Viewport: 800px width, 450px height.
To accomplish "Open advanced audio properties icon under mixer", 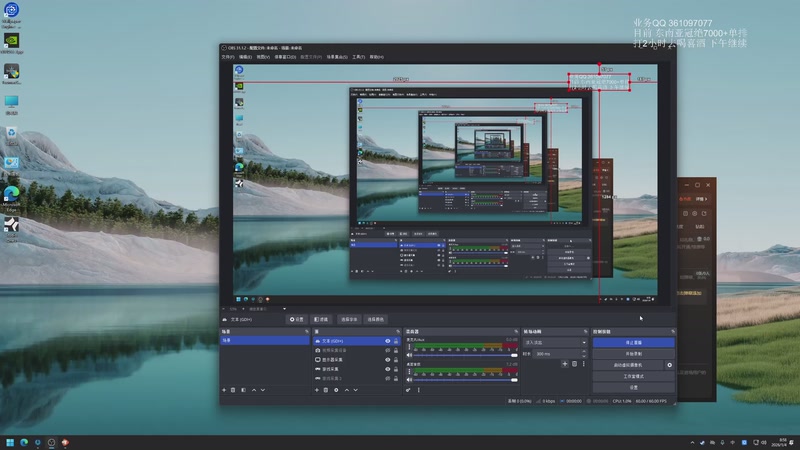I will pyautogui.click(x=408, y=390).
